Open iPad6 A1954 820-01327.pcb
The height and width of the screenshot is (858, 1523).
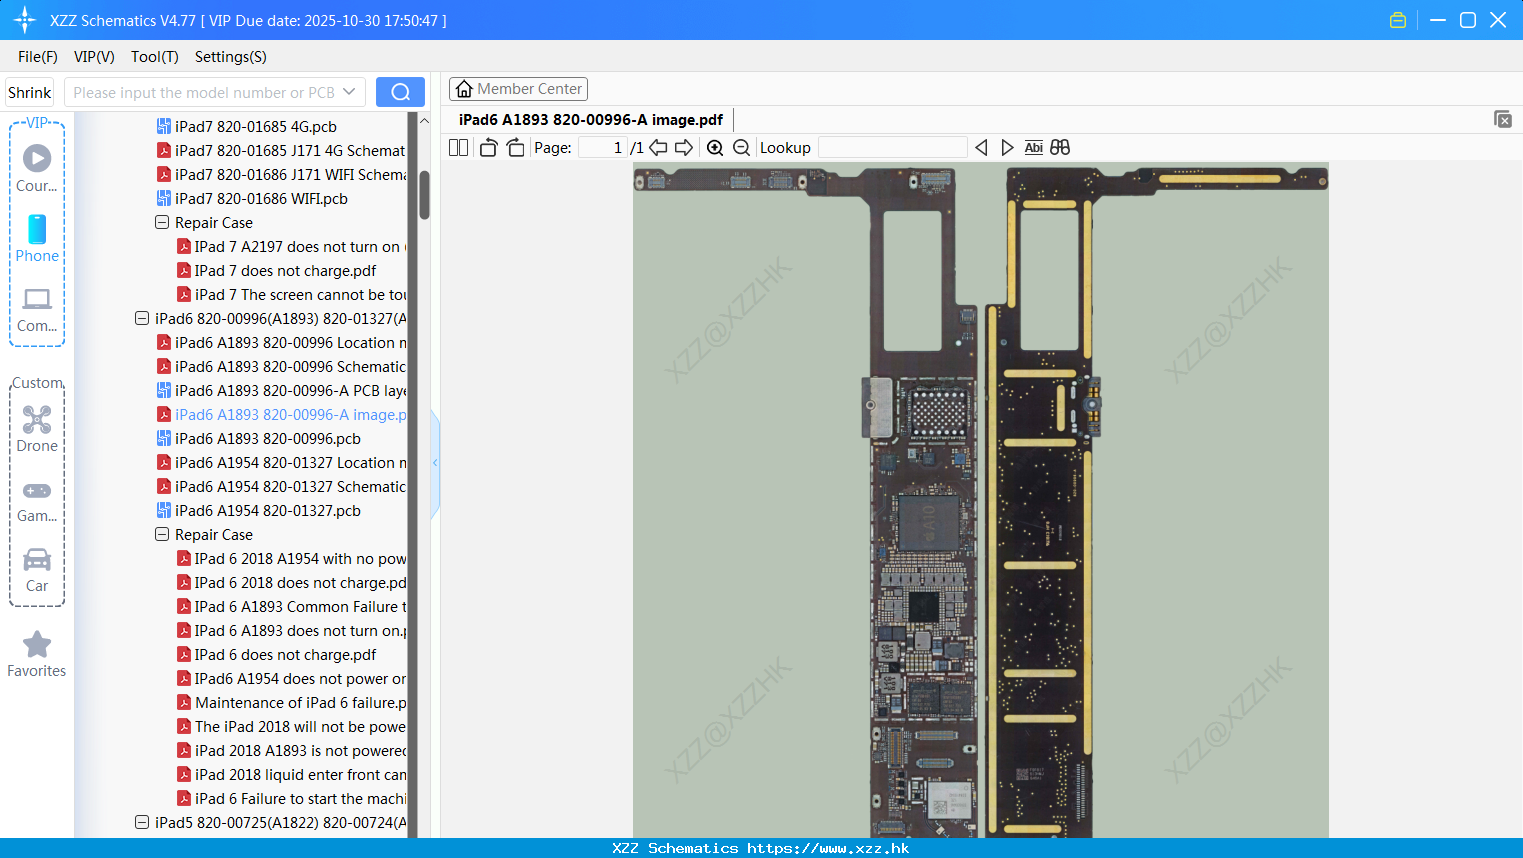coord(258,510)
